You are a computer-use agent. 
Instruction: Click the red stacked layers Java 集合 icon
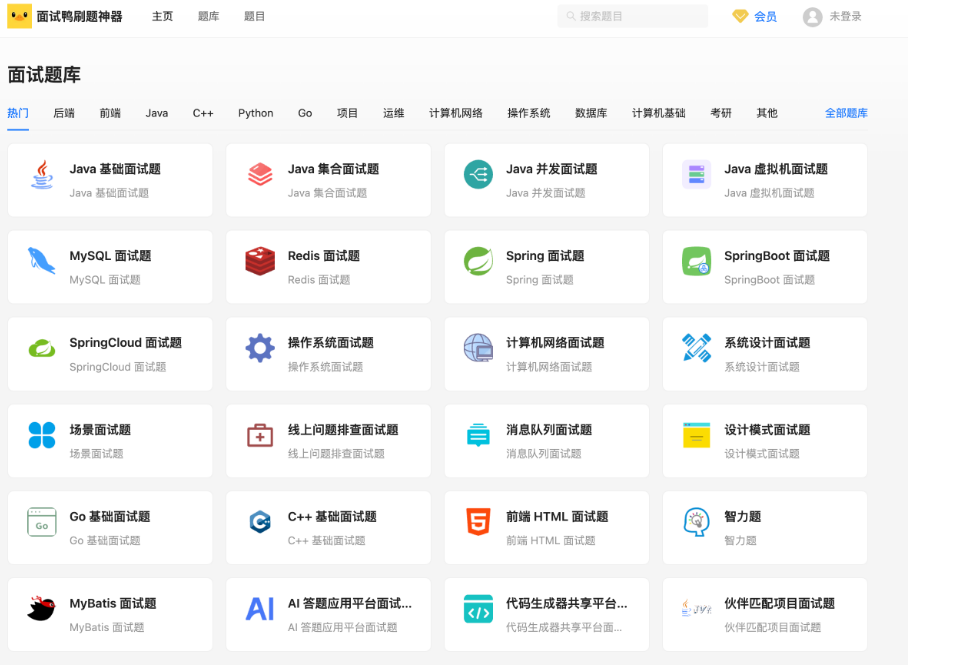(x=260, y=174)
